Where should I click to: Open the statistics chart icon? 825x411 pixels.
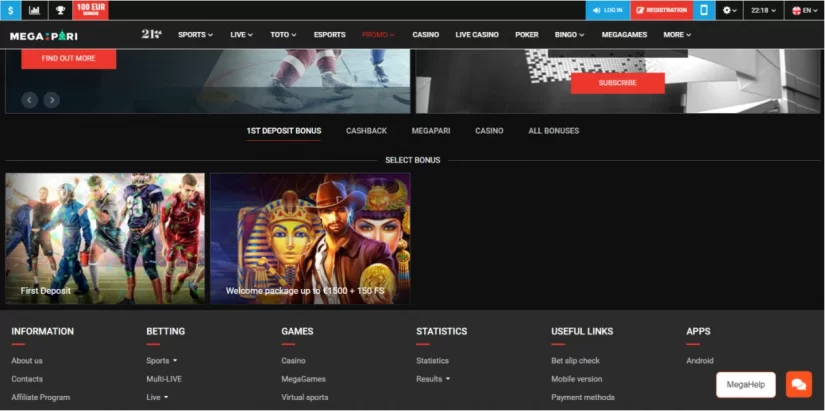35,10
